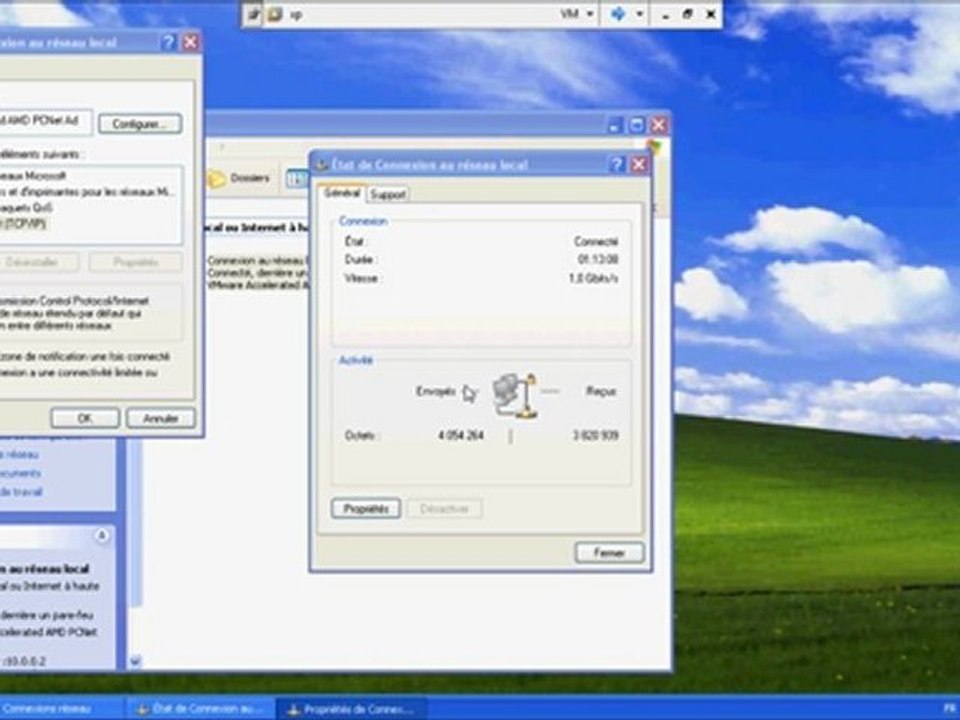Select the 'imprimantes pour les réseaux' list item
This screenshot has height=720, width=960.
(88, 192)
